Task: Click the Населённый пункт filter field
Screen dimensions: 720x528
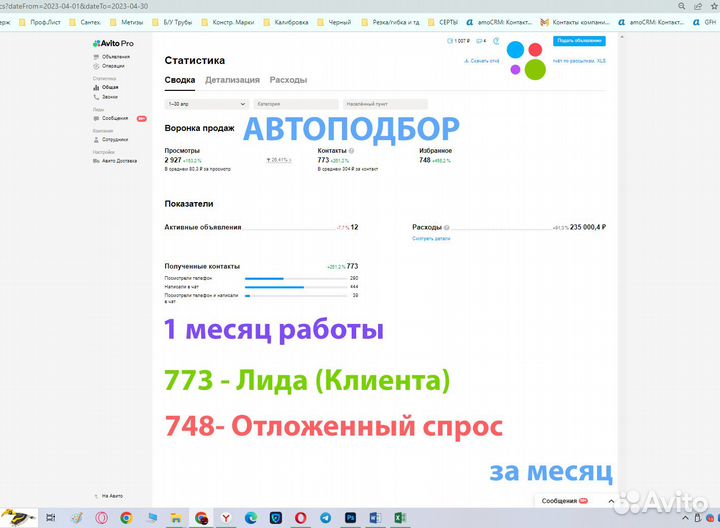Action: coord(385,104)
